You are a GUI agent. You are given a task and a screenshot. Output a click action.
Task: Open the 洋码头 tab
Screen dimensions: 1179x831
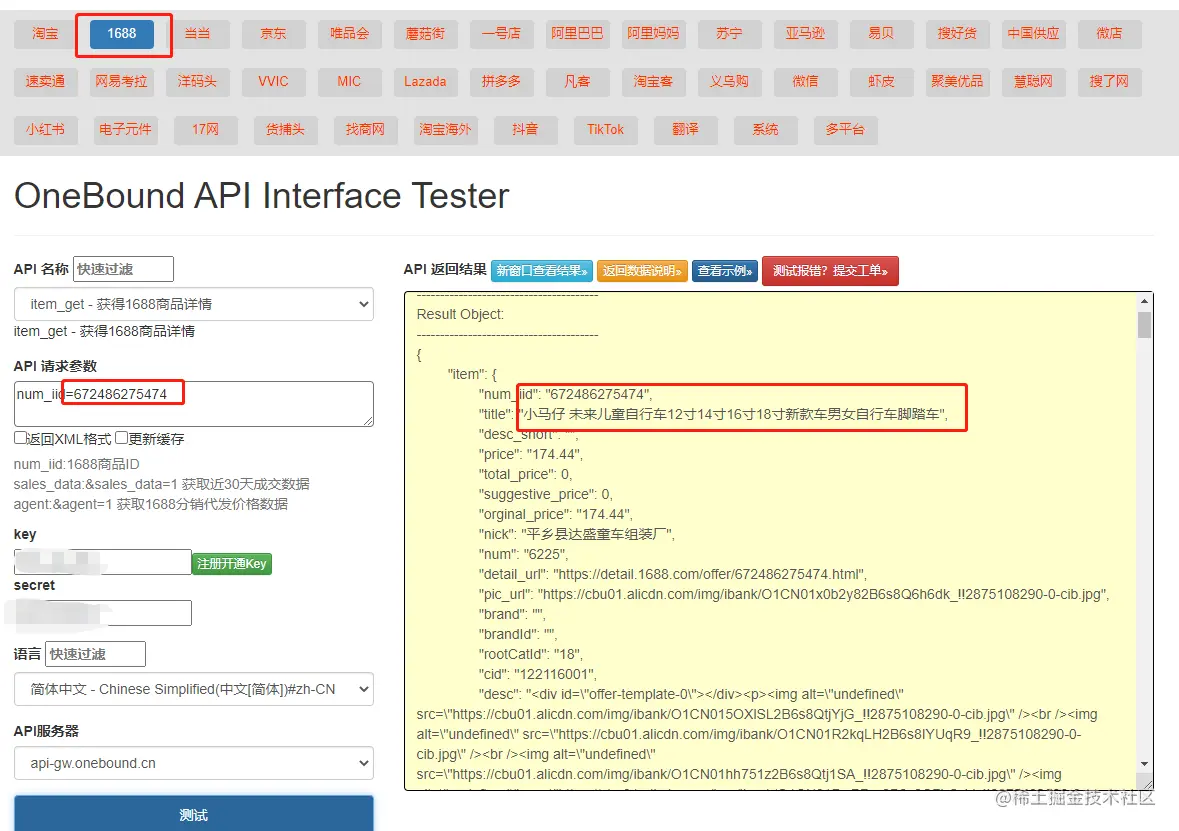click(x=198, y=82)
